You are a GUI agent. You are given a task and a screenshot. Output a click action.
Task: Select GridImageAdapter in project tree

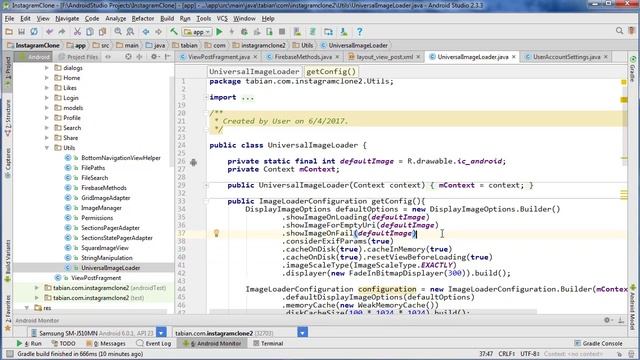coord(106,198)
